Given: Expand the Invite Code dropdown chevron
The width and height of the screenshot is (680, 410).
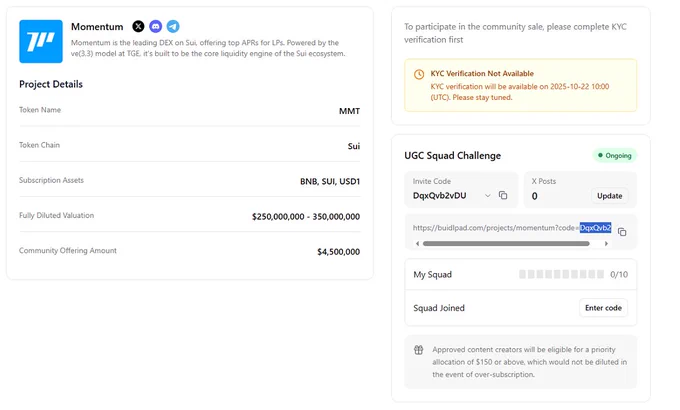Looking at the screenshot, I should coord(487,196).
